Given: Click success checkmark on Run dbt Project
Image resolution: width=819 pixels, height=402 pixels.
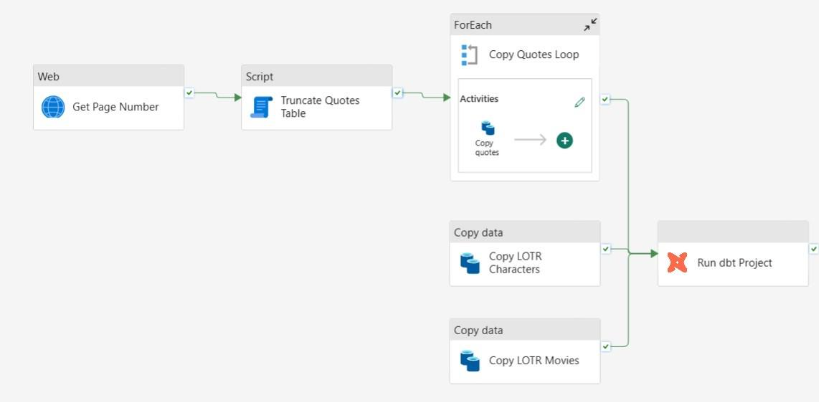Looking at the screenshot, I should click(x=813, y=248).
